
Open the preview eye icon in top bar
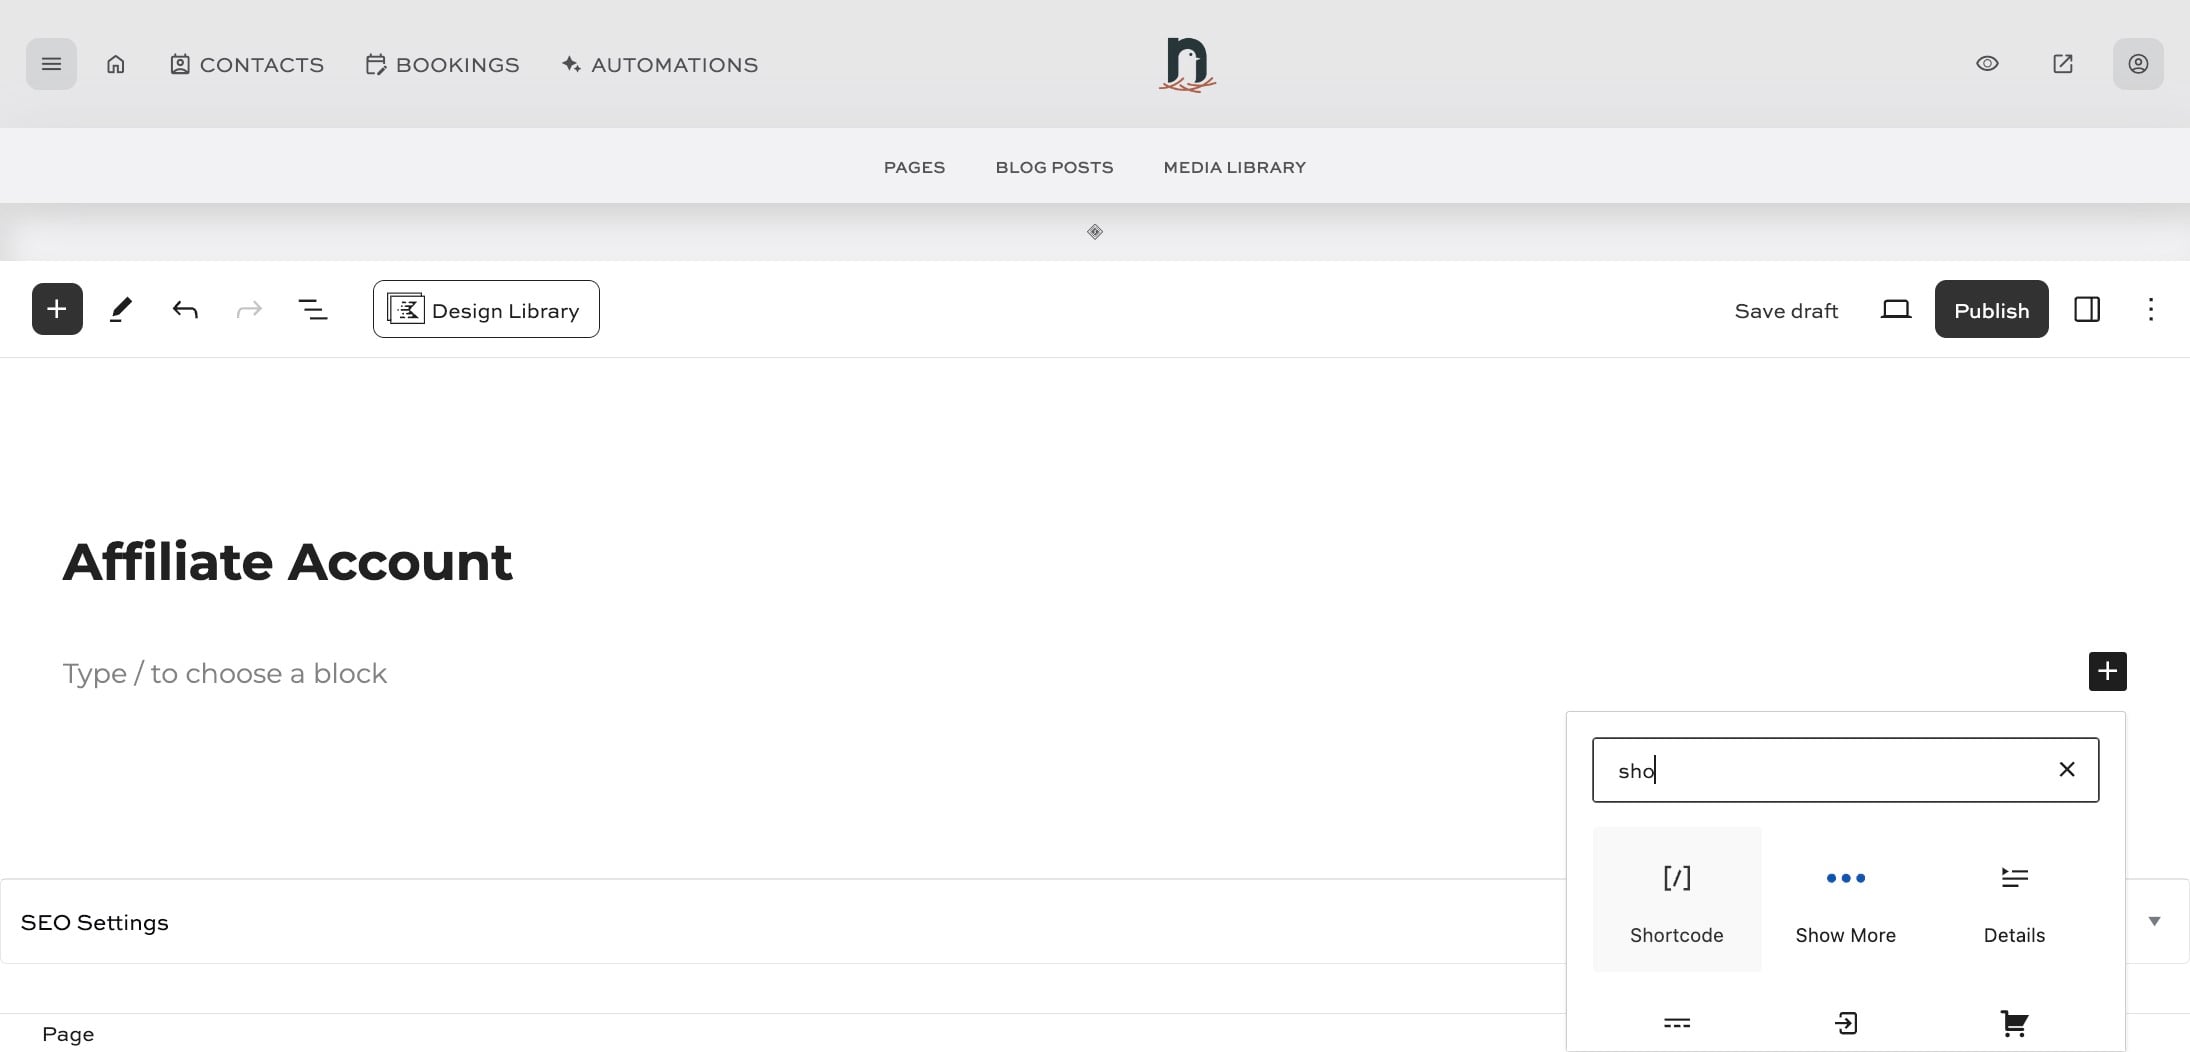pyautogui.click(x=1987, y=63)
